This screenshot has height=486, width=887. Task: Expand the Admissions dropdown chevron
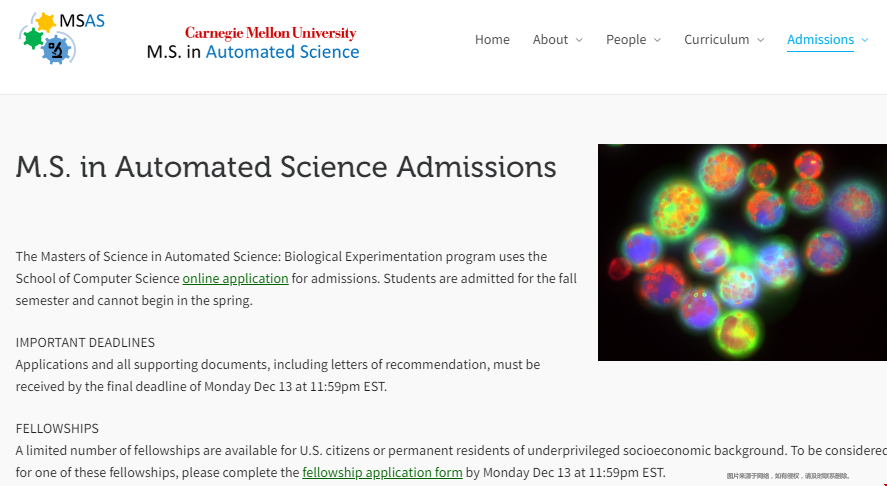[x=864, y=40]
